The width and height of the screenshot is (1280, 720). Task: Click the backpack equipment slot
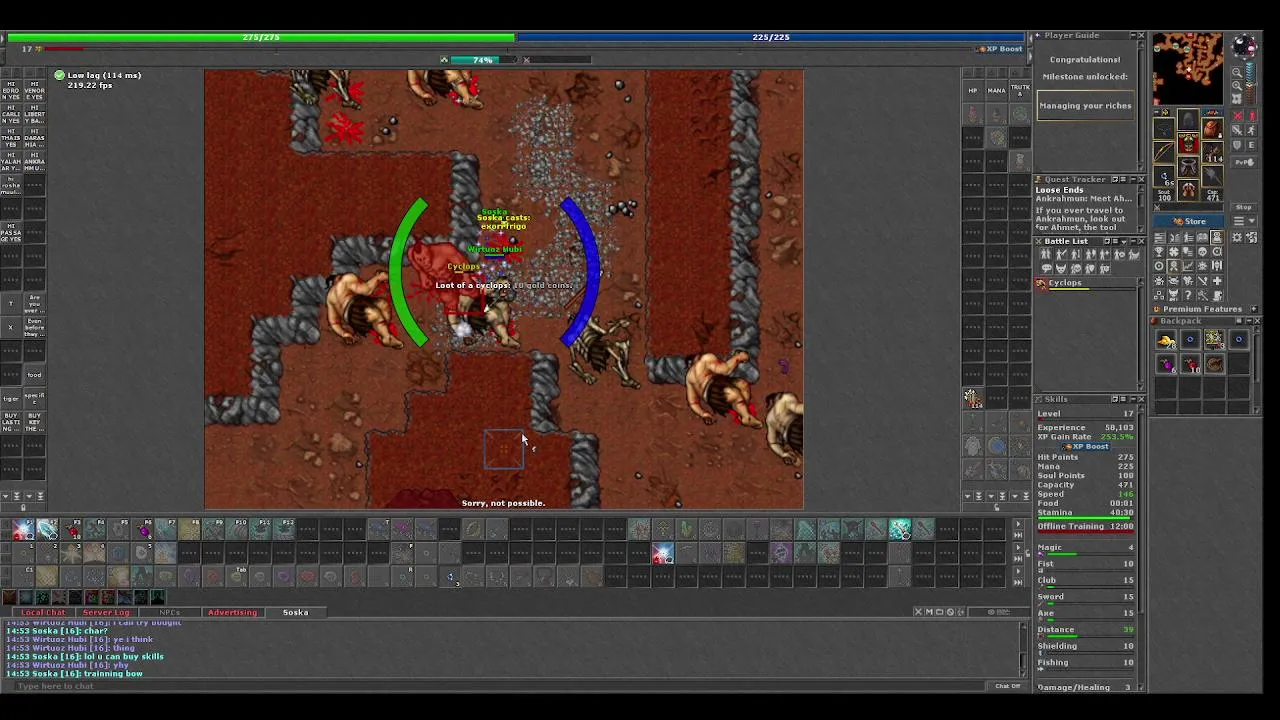[1212, 127]
